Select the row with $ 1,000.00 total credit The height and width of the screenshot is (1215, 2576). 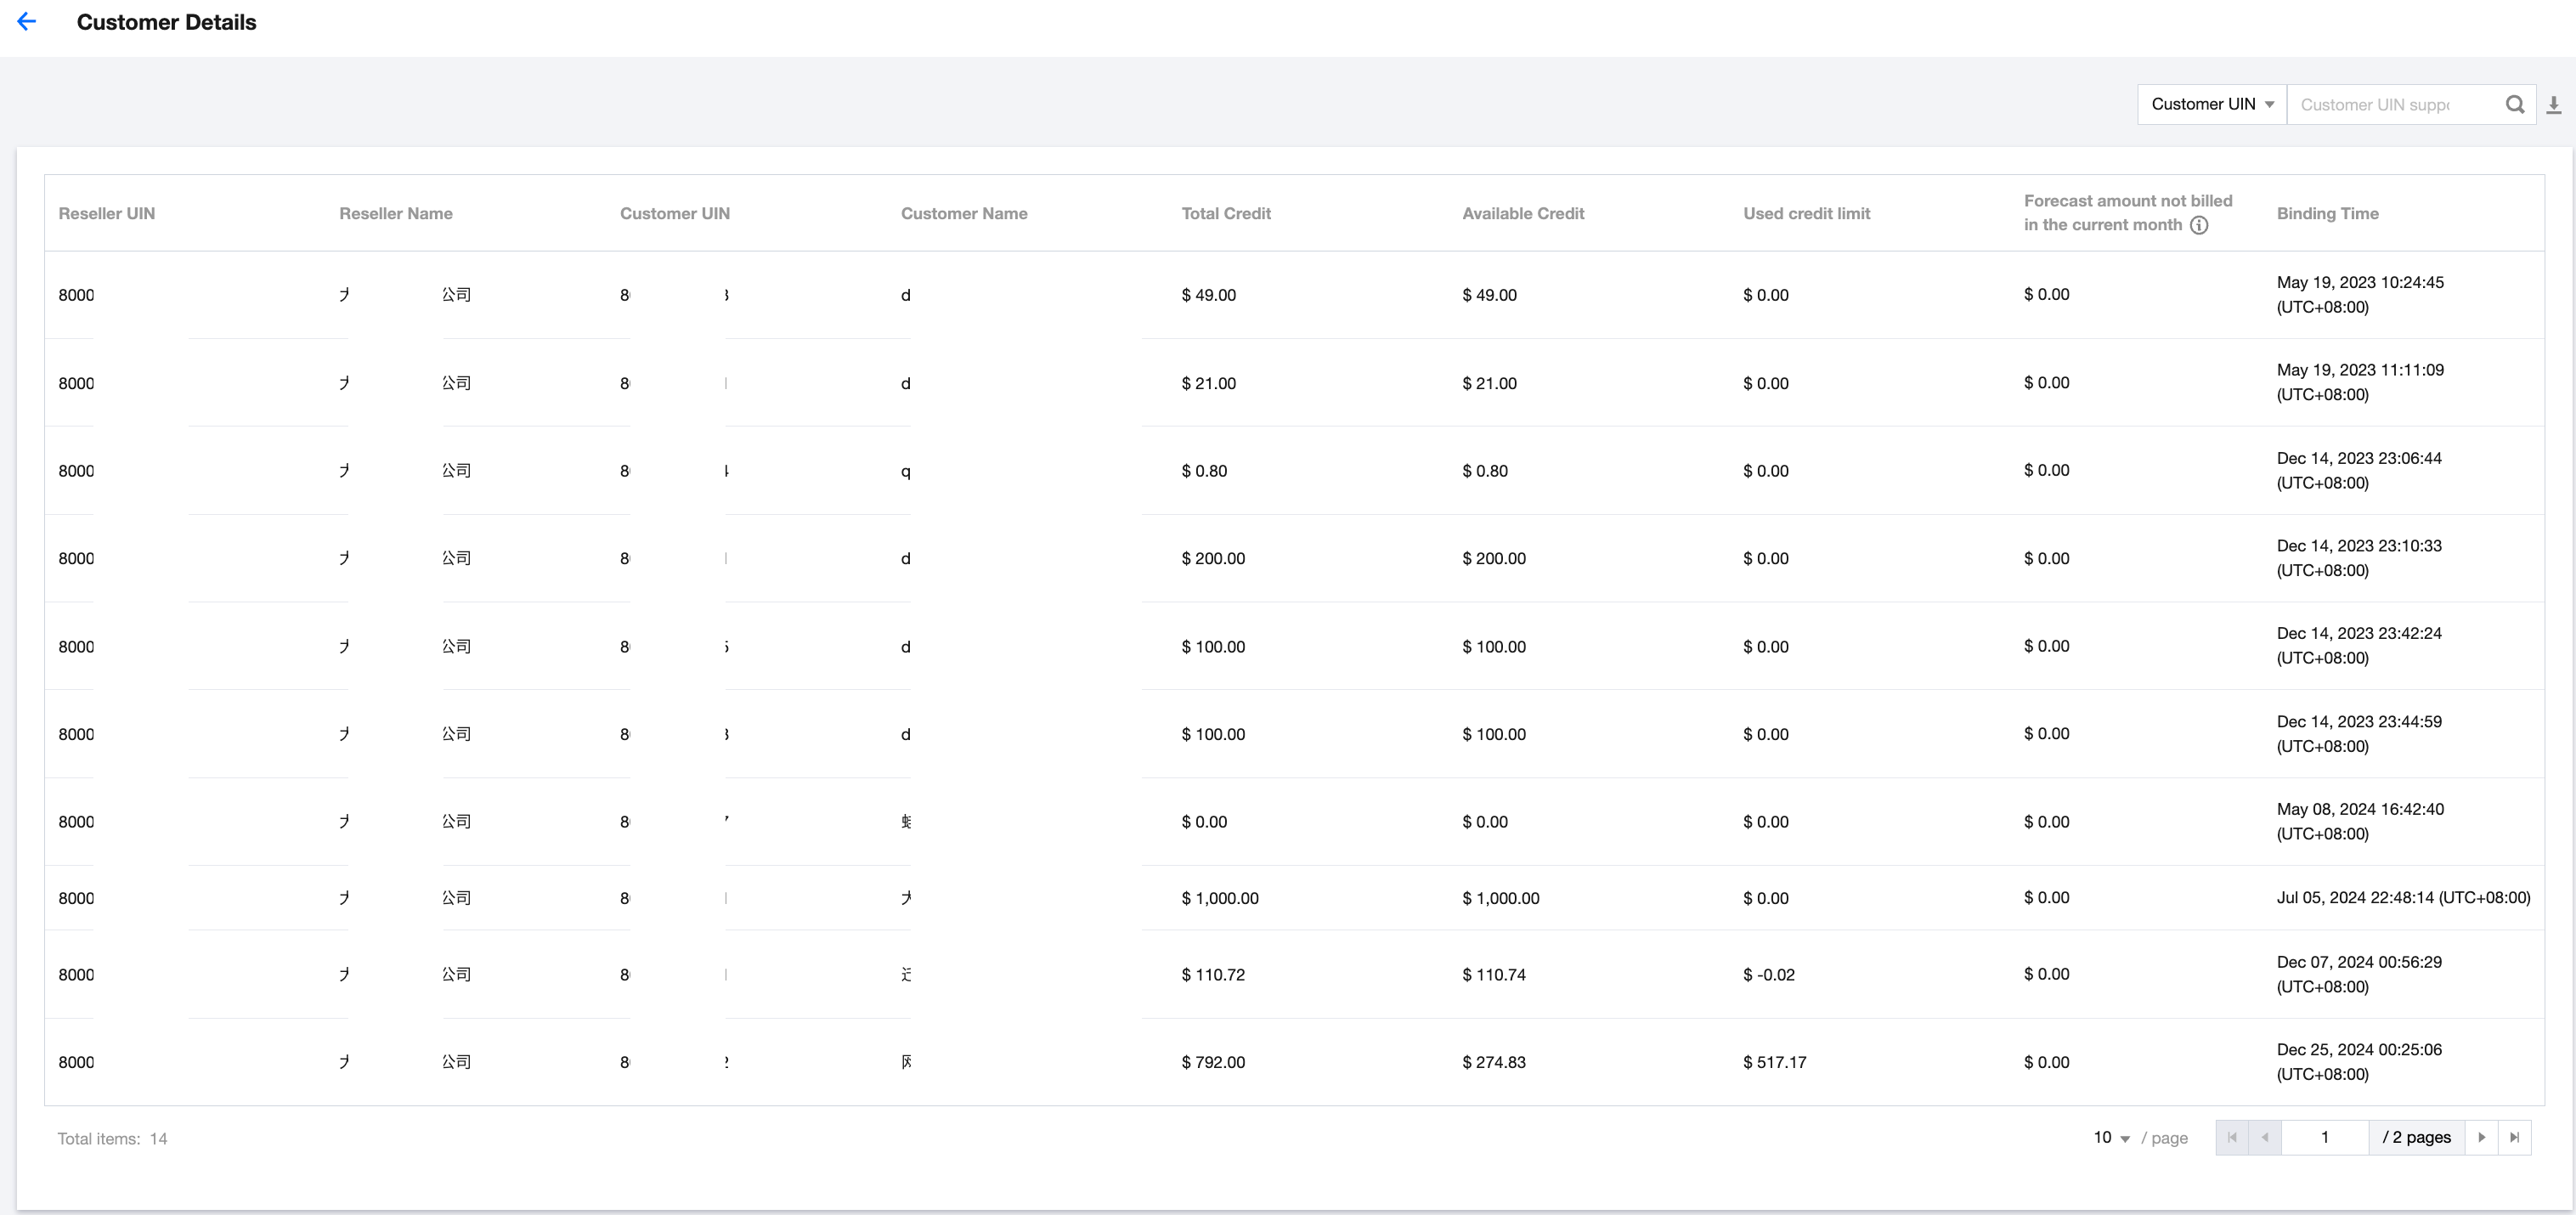[1219, 898]
